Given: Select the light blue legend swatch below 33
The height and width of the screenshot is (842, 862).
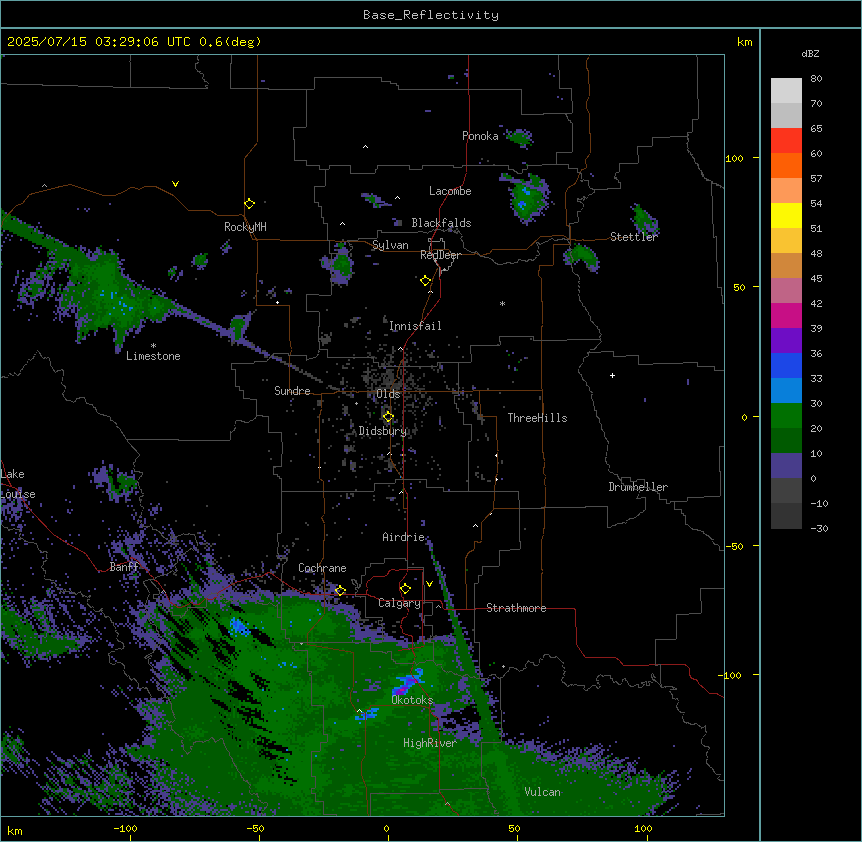Looking at the screenshot, I should coord(786,390).
